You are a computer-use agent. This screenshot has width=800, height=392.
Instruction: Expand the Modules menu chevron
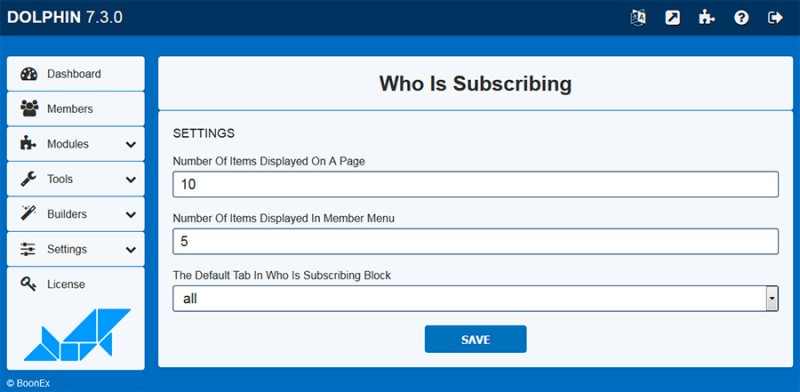[131, 144]
